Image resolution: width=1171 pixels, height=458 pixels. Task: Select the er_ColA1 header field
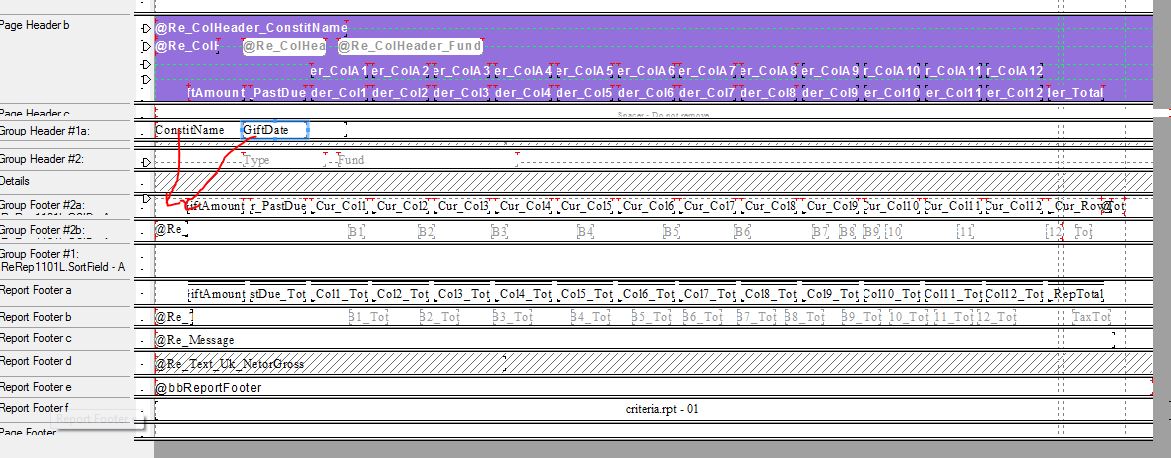(x=339, y=71)
